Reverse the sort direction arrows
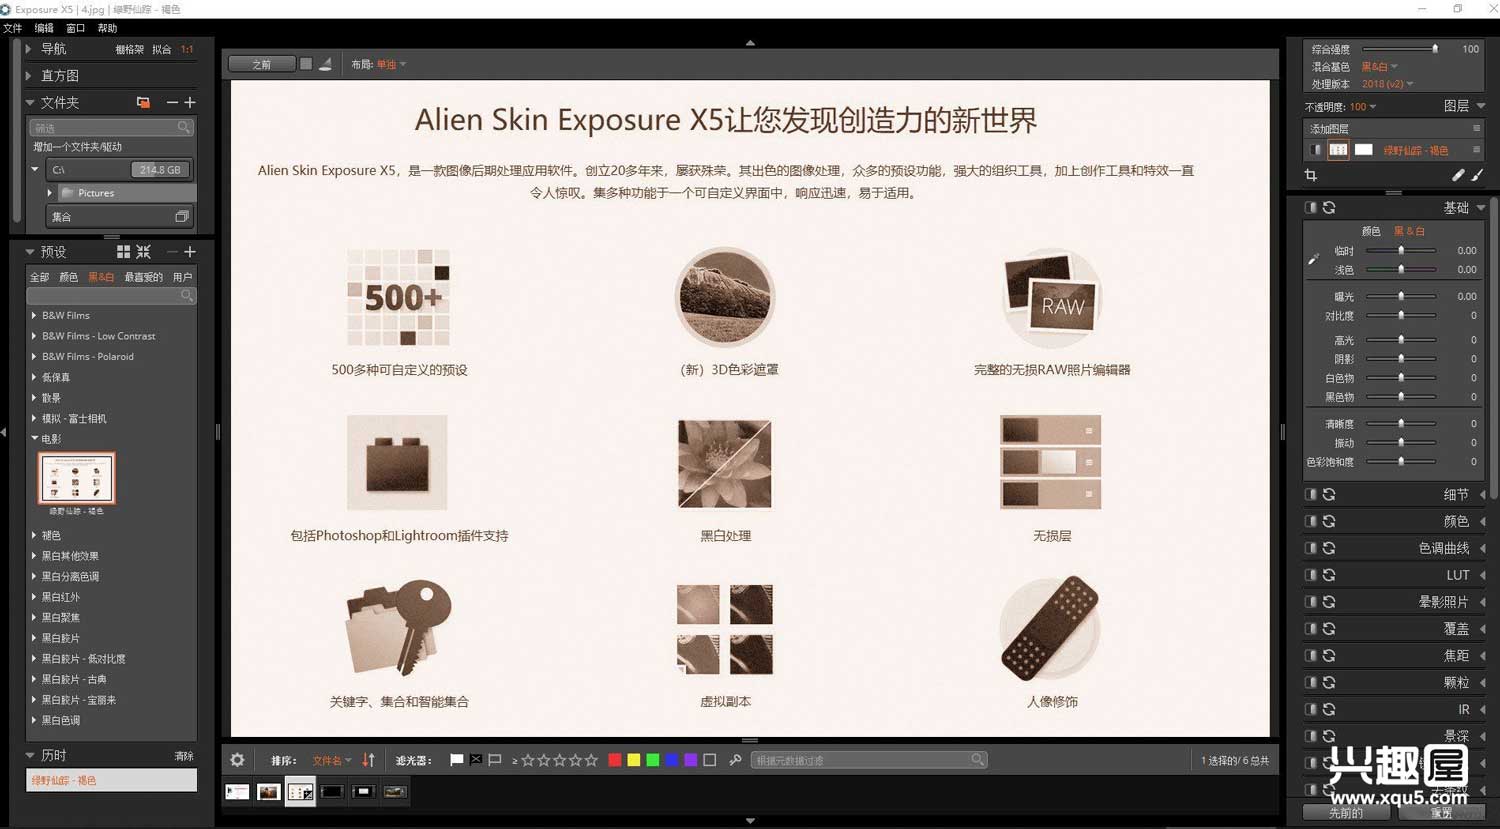Screen dimensions: 1500x829 [368, 760]
